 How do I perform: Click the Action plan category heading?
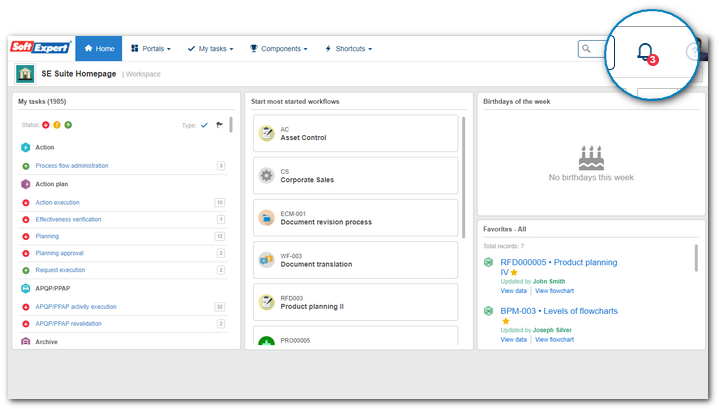pyautogui.click(x=52, y=184)
